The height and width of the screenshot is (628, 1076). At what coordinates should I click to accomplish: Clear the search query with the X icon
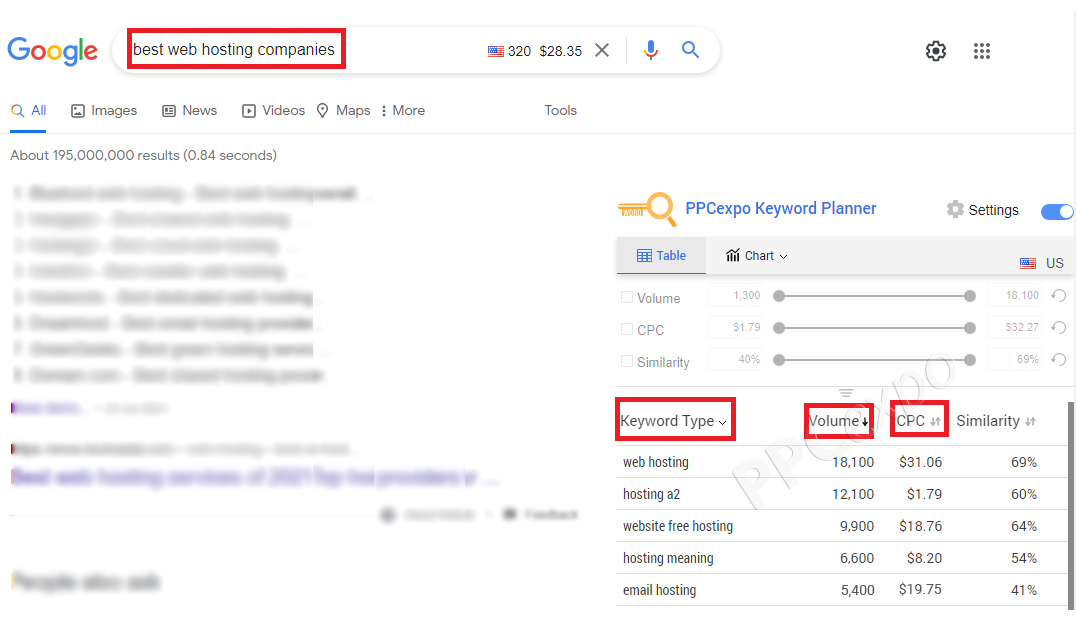tap(602, 50)
